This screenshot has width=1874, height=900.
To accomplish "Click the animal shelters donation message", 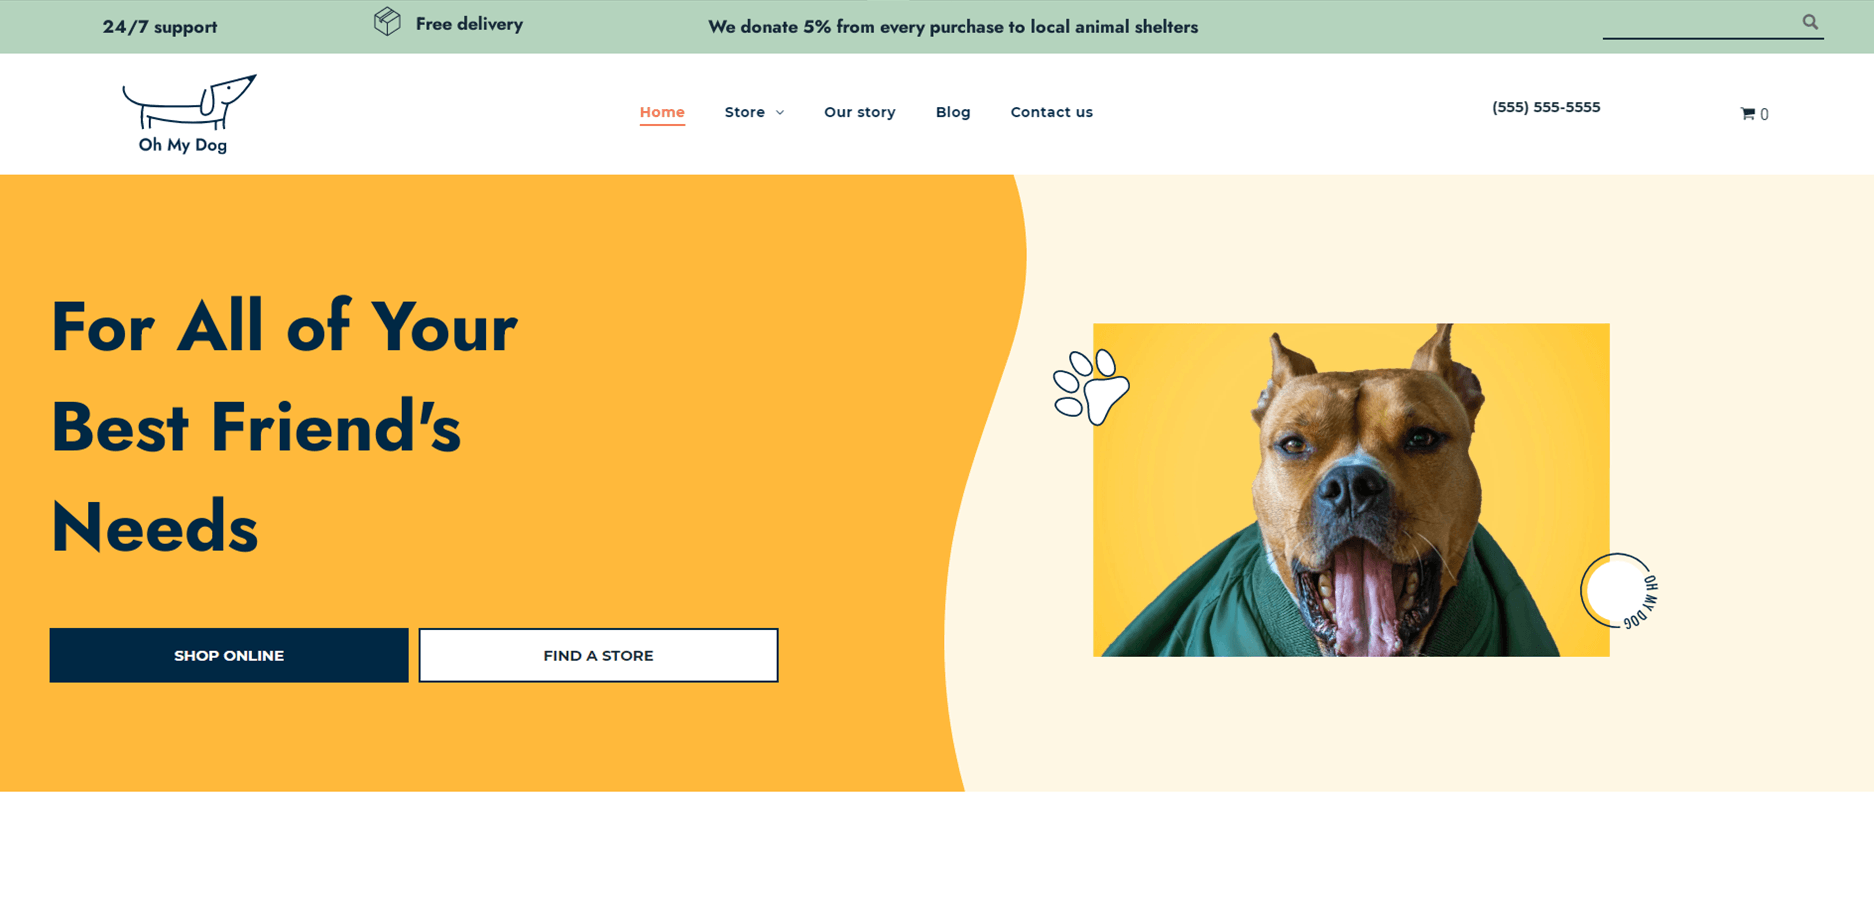I will 953,27.
